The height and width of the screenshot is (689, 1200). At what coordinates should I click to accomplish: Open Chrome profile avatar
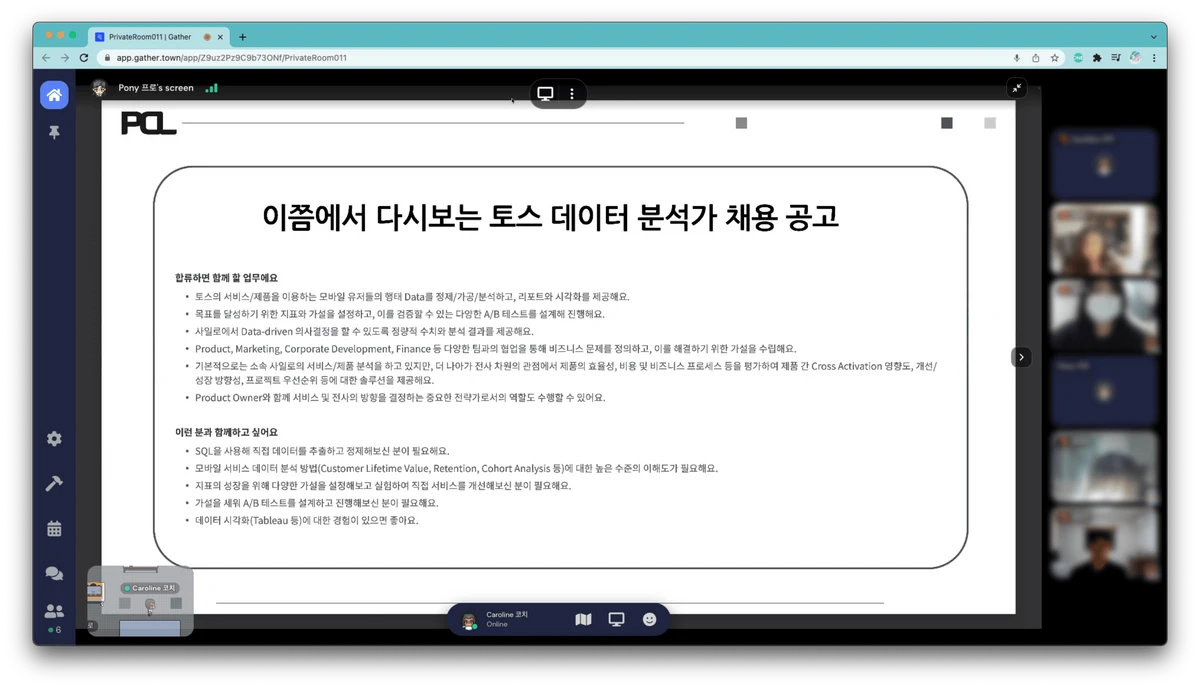pos(1135,58)
